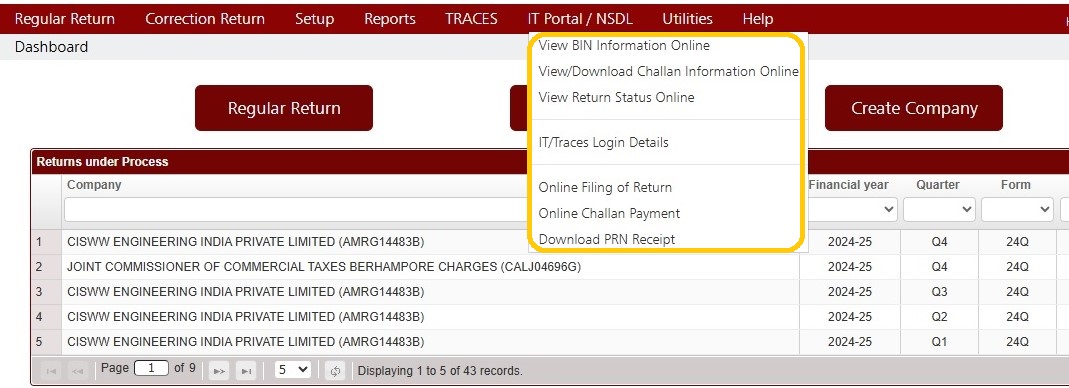Choose Online Challan Payment menu entry
The image size is (1069, 388).
tap(609, 213)
